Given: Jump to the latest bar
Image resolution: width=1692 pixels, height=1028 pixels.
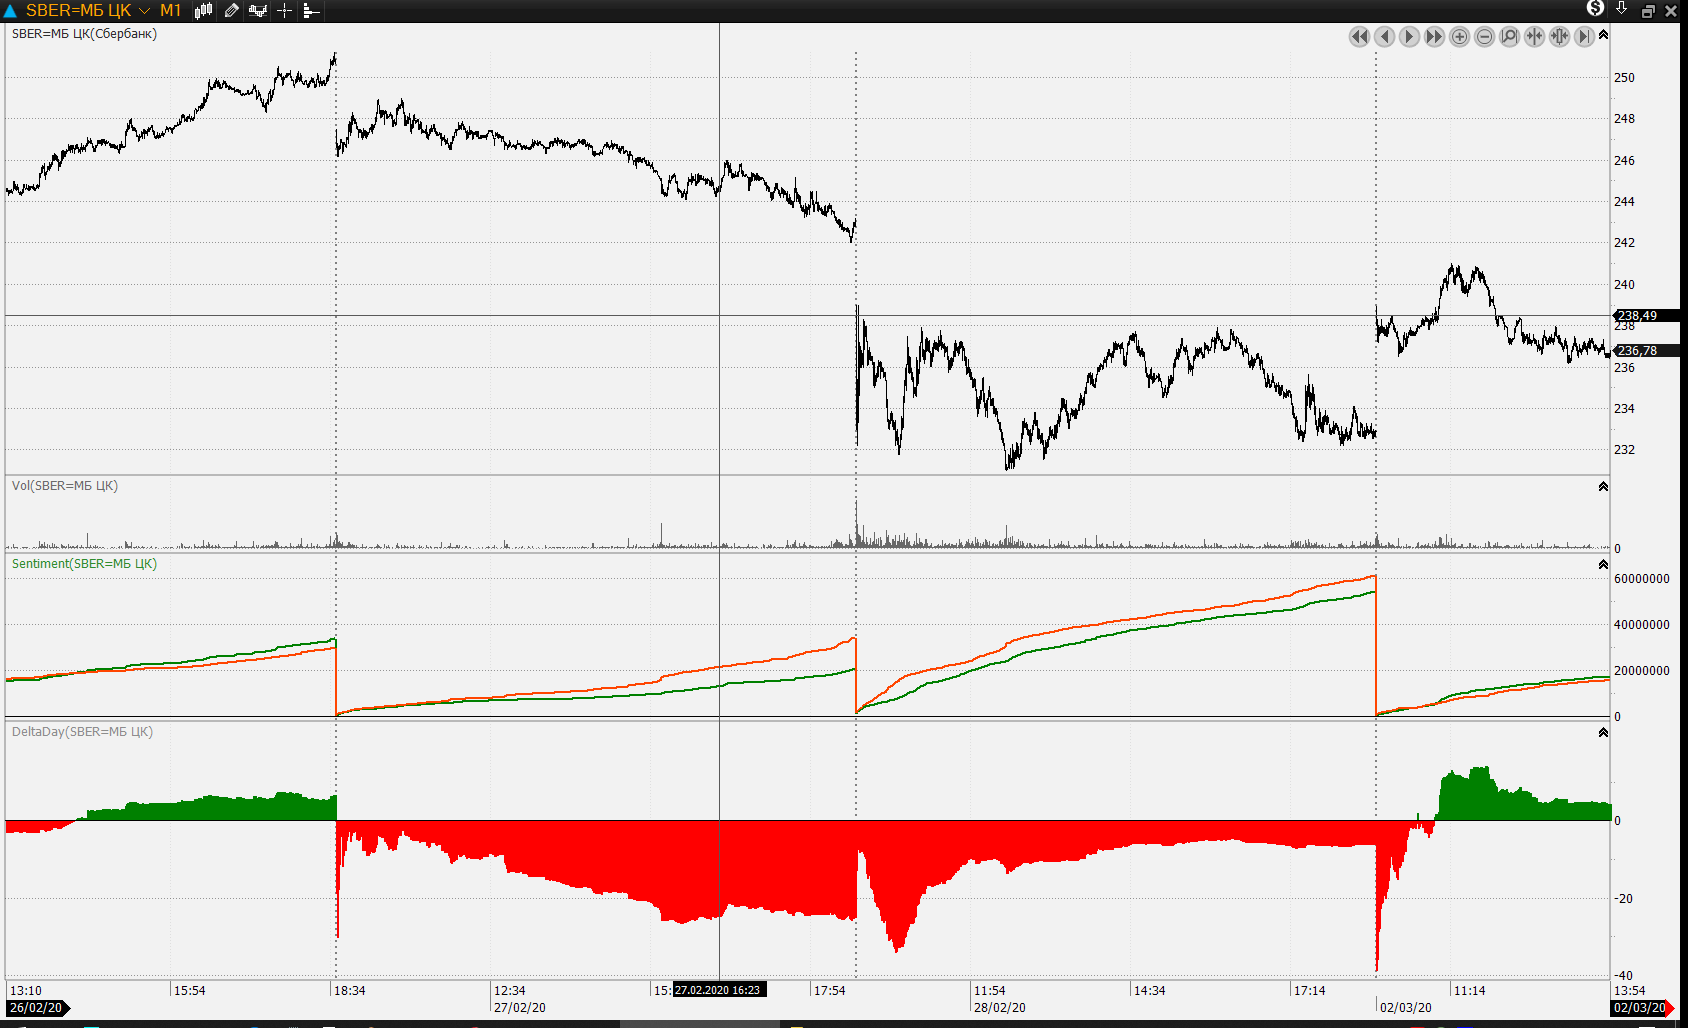Looking at the screenshot, I should click(x=1584, y=37).
